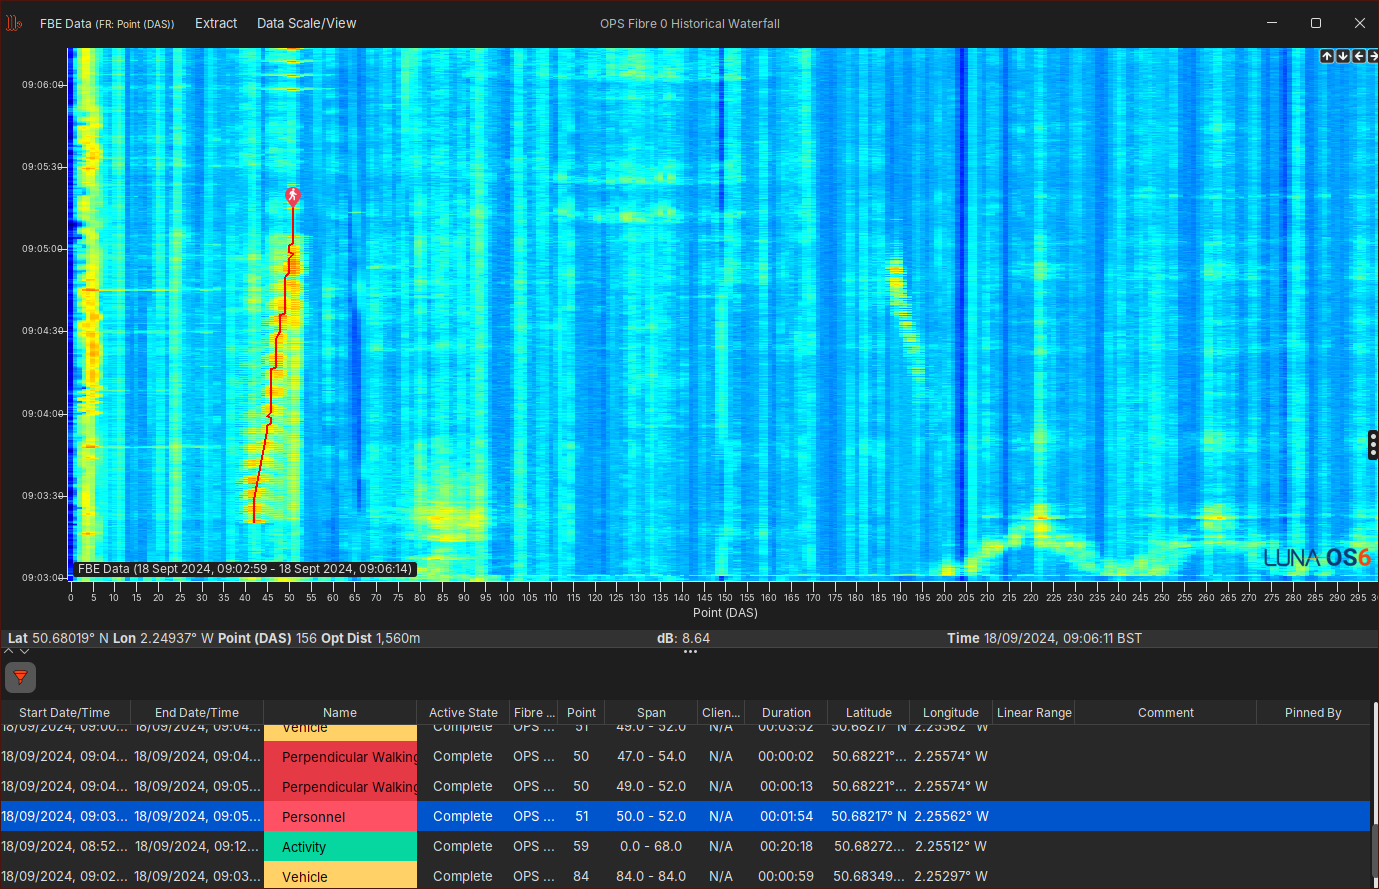Sort table by Duration column header

pos(786,713)
